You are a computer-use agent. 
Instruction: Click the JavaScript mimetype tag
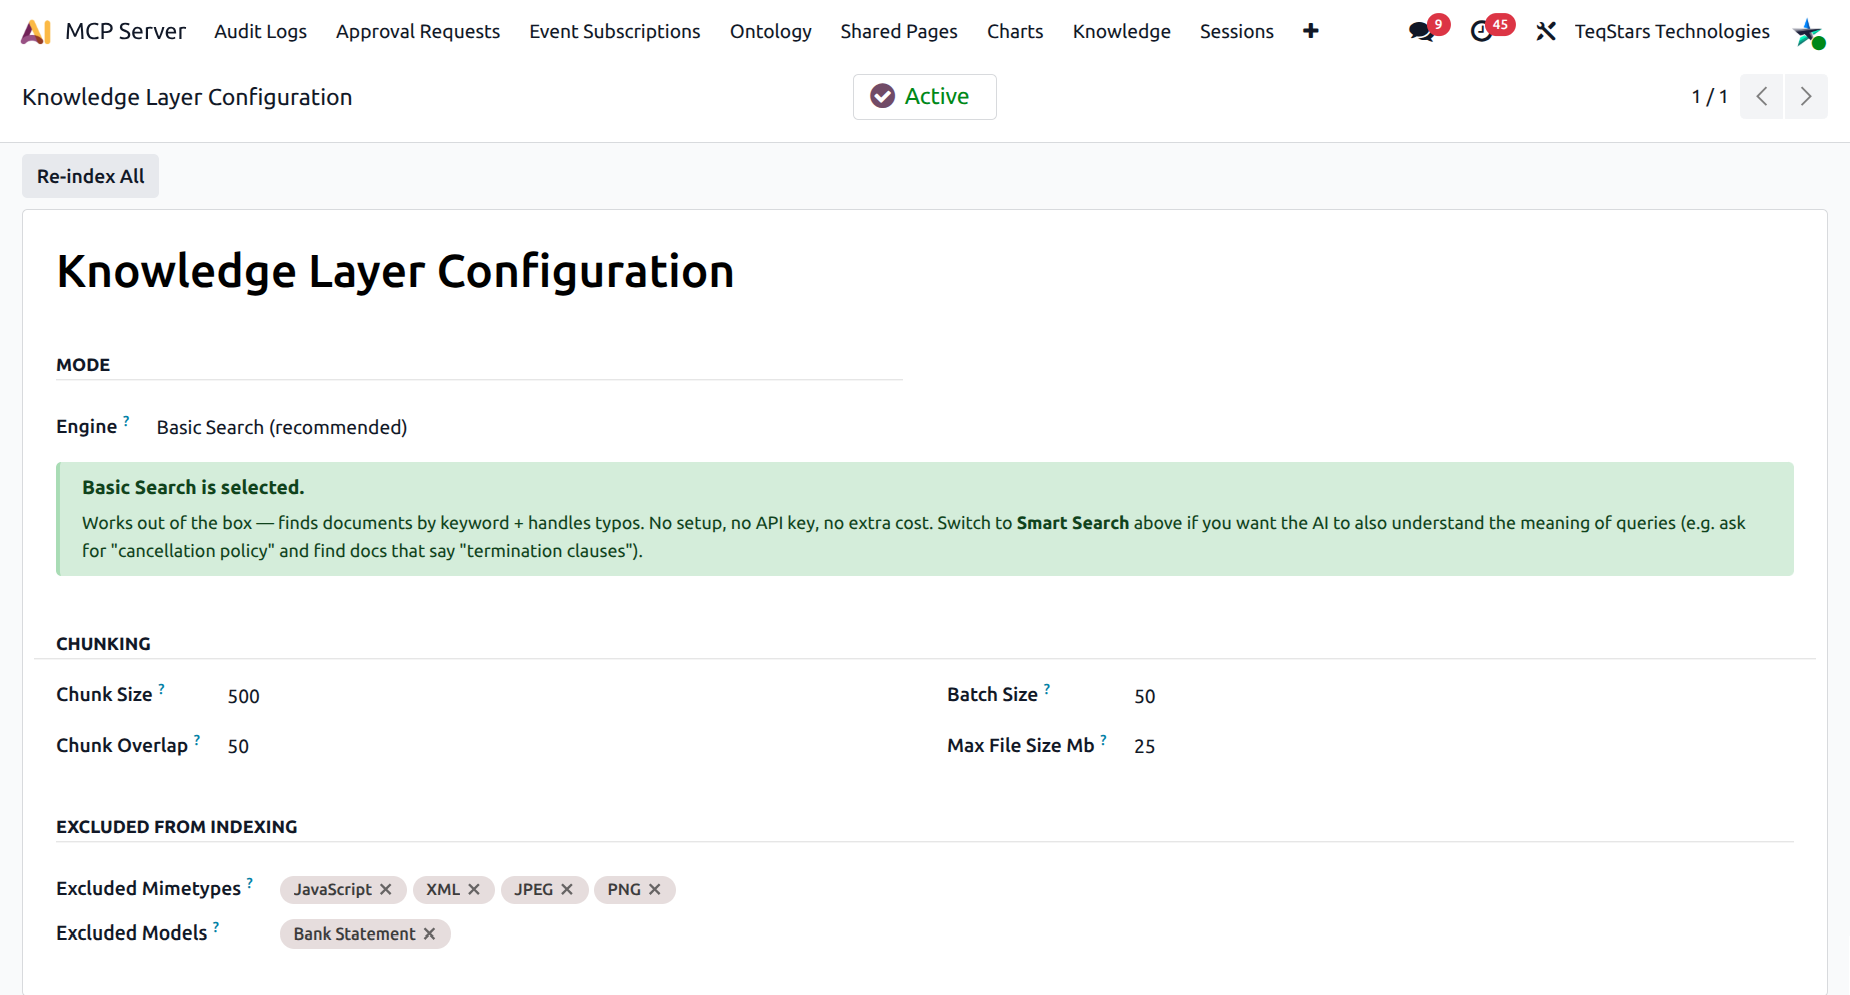(343, 889)
